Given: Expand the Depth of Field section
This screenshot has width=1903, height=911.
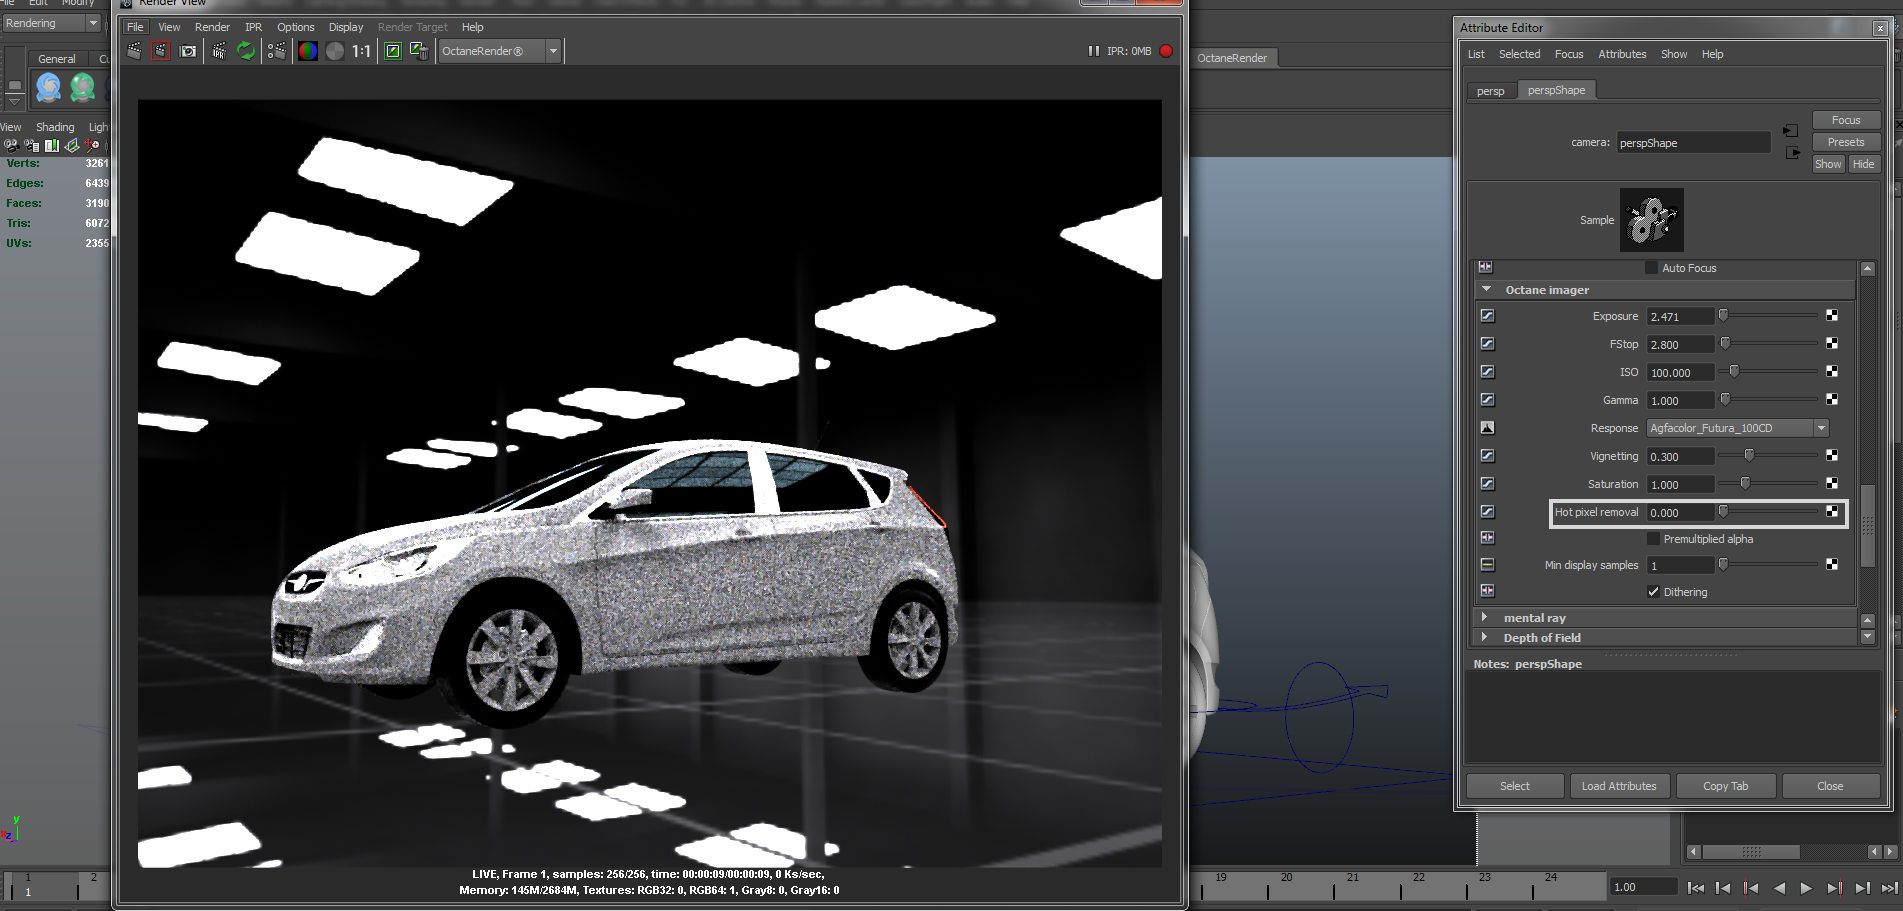Looking at the screenshot, I should tap(1485, 638).
